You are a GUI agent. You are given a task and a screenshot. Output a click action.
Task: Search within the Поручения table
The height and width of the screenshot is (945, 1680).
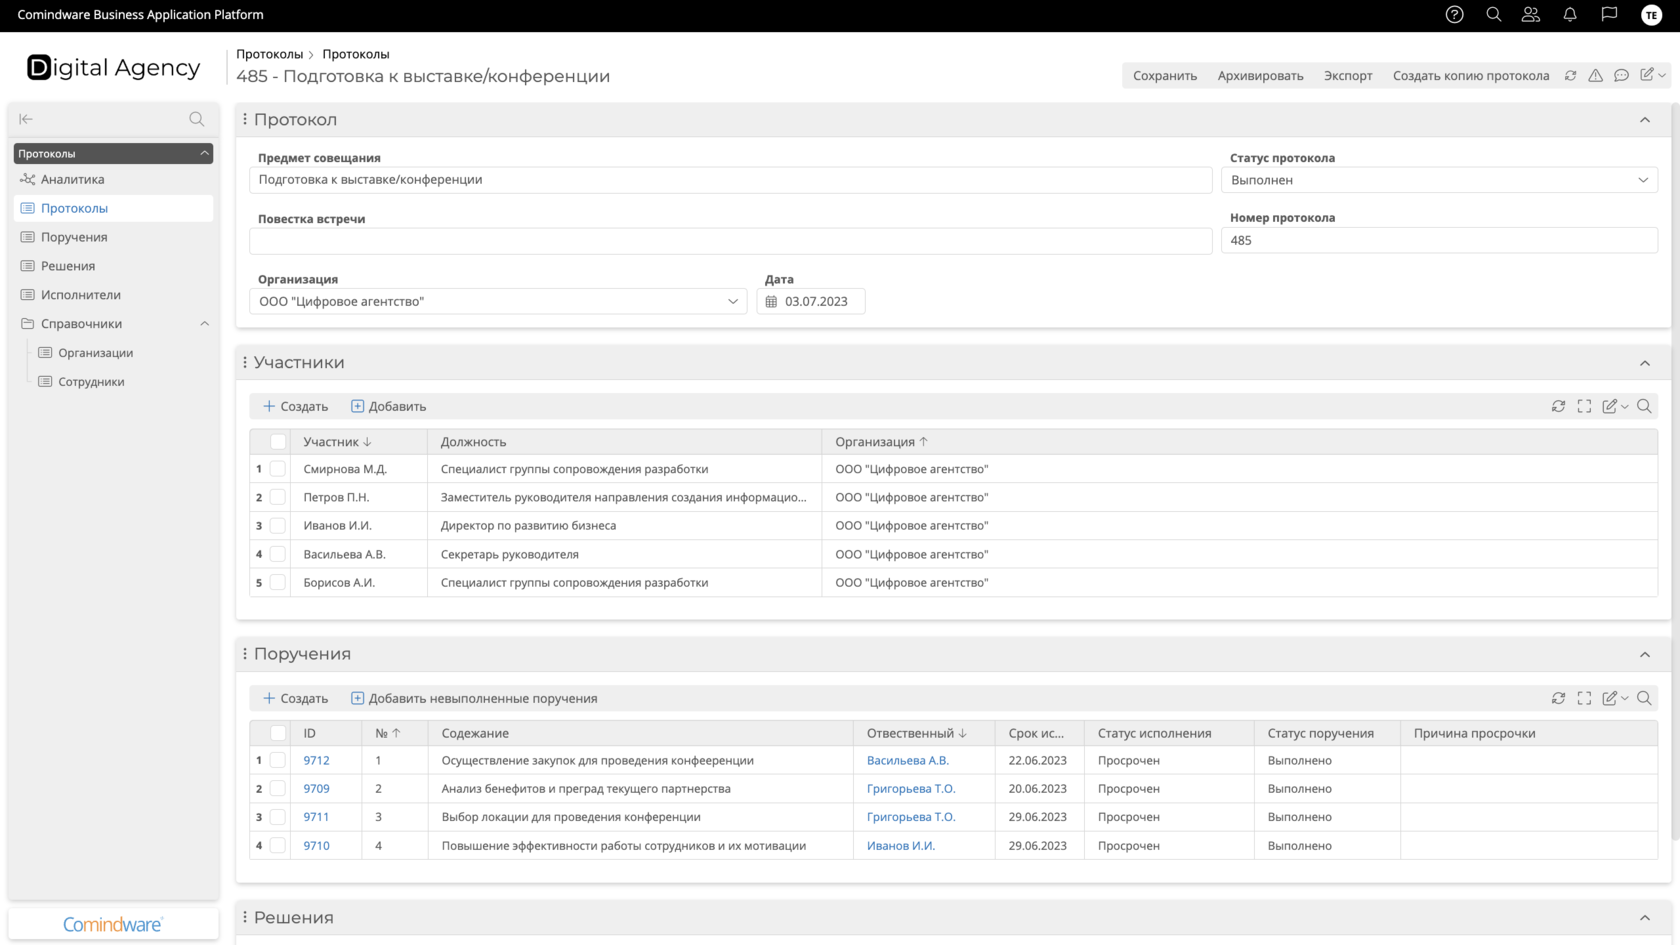(x=1644, y=698)
